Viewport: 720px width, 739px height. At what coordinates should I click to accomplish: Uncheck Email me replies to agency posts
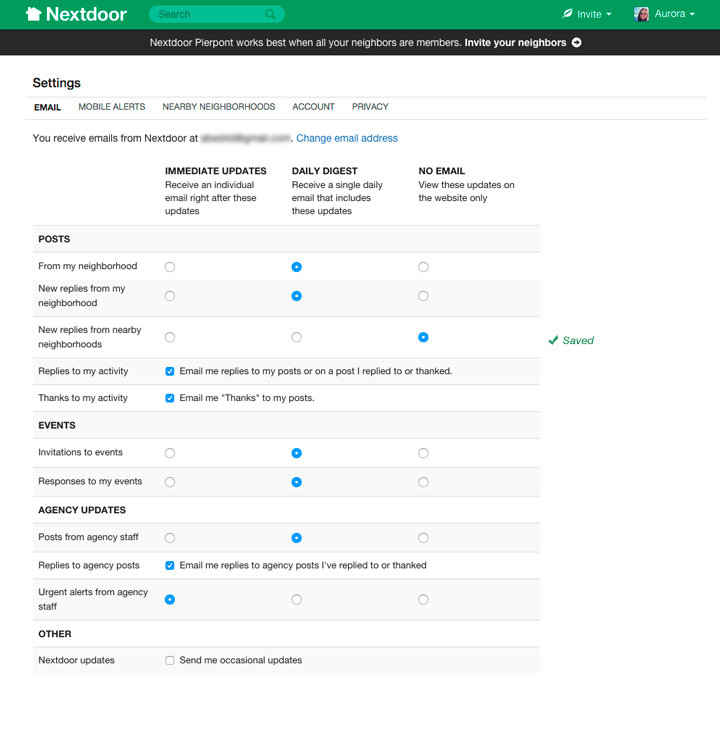(x=170, y=566)
